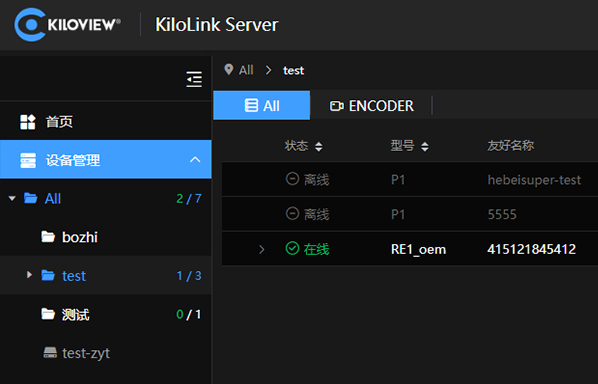
Task: Select the test group in sidebar
Action: pos(74,276)
